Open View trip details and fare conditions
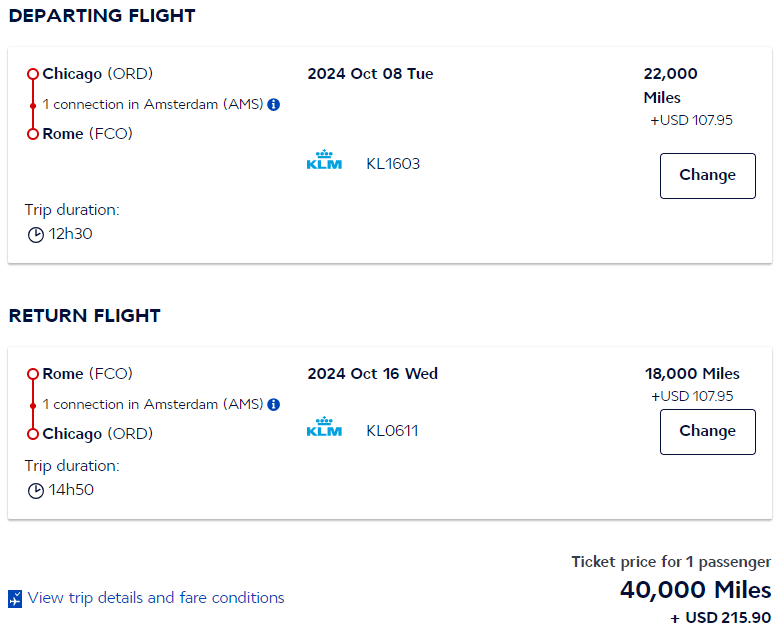 tap(156, 598)
